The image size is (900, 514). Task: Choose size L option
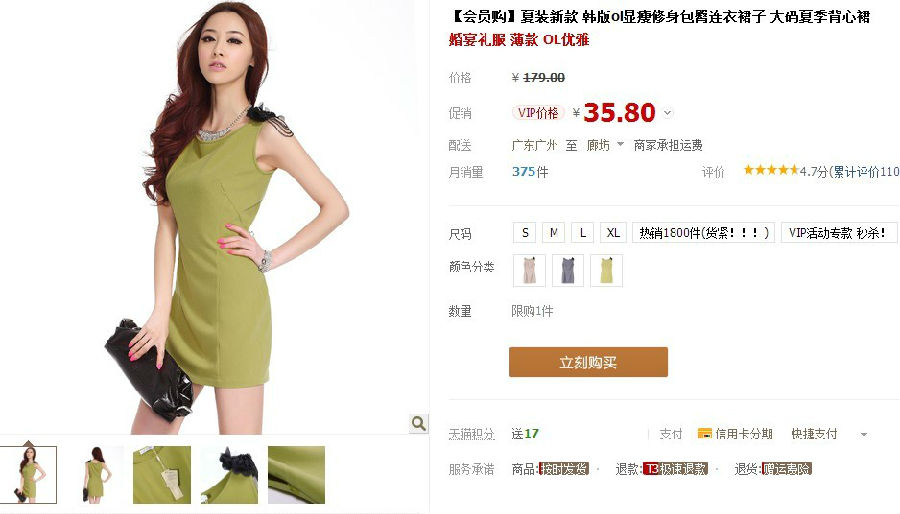pos(583,232)
